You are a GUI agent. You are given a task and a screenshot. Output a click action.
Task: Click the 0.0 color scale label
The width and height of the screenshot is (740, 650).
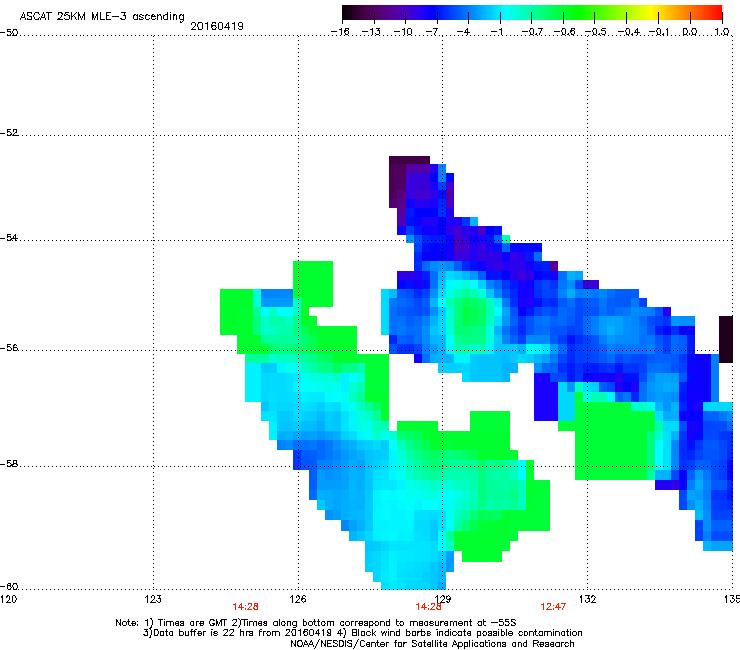point(690,32)
